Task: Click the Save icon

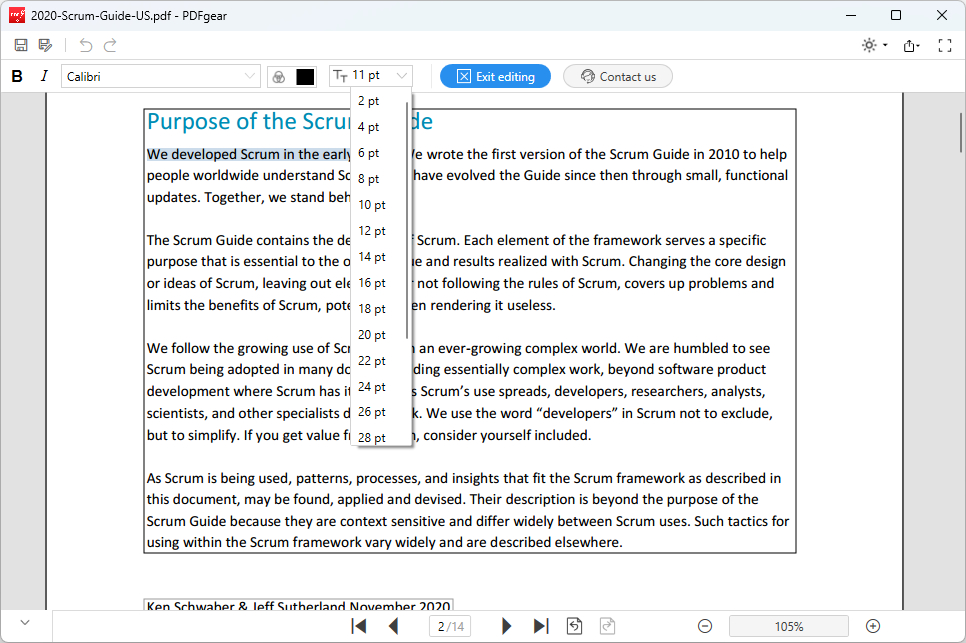Action: click(21, 45)
